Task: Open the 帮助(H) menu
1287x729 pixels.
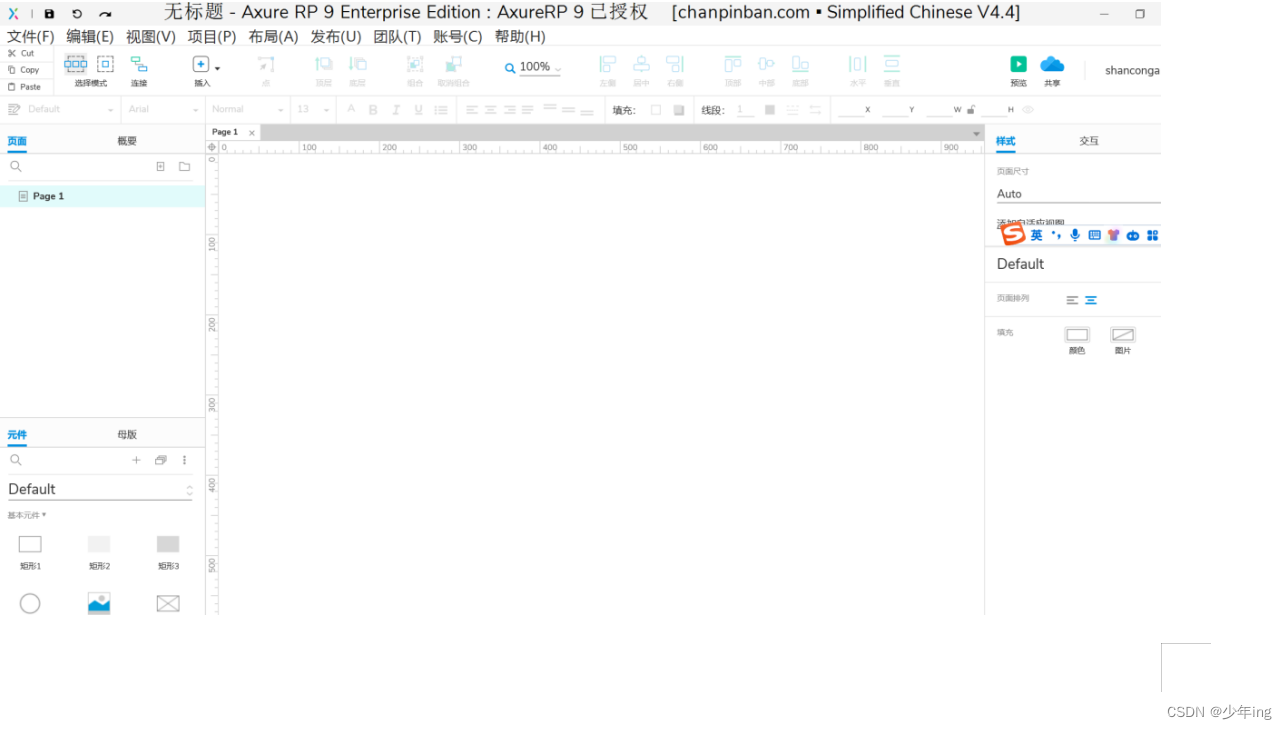Action: (520, 36)
